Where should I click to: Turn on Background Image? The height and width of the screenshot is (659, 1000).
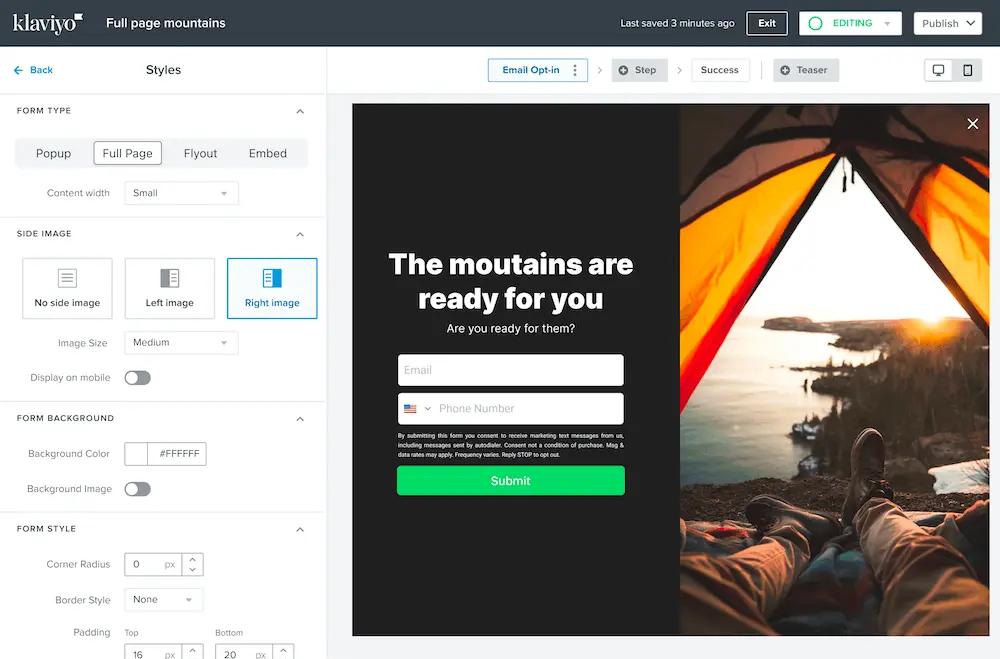(x=137, y=488)
